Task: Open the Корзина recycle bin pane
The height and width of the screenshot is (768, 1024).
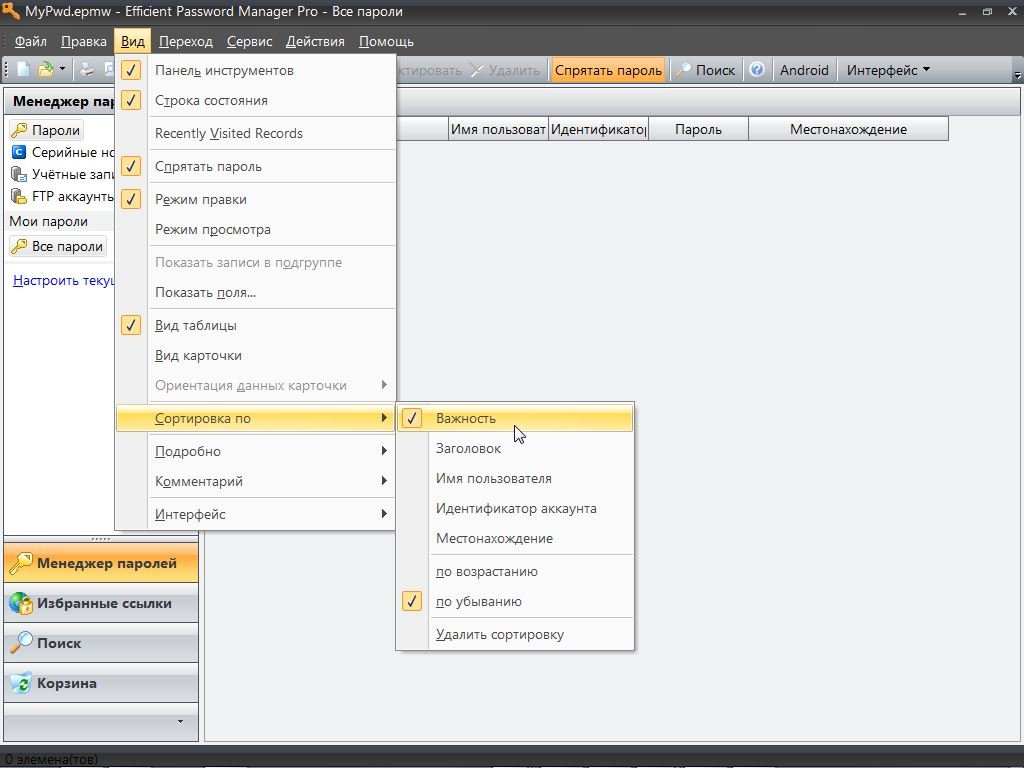Action: 101,683
